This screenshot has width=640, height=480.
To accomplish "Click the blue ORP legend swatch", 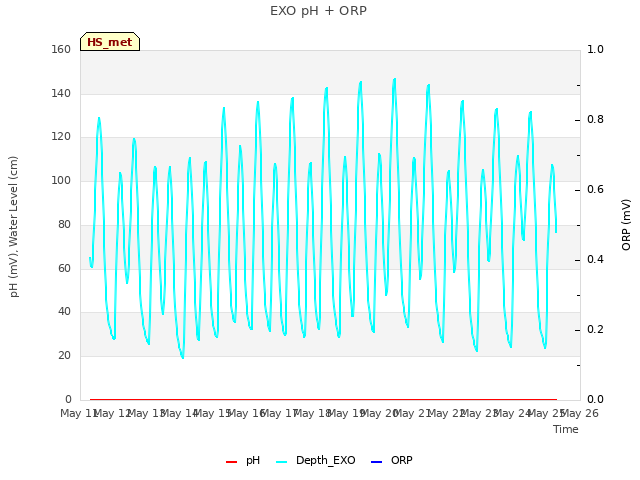I will [376, 462].
